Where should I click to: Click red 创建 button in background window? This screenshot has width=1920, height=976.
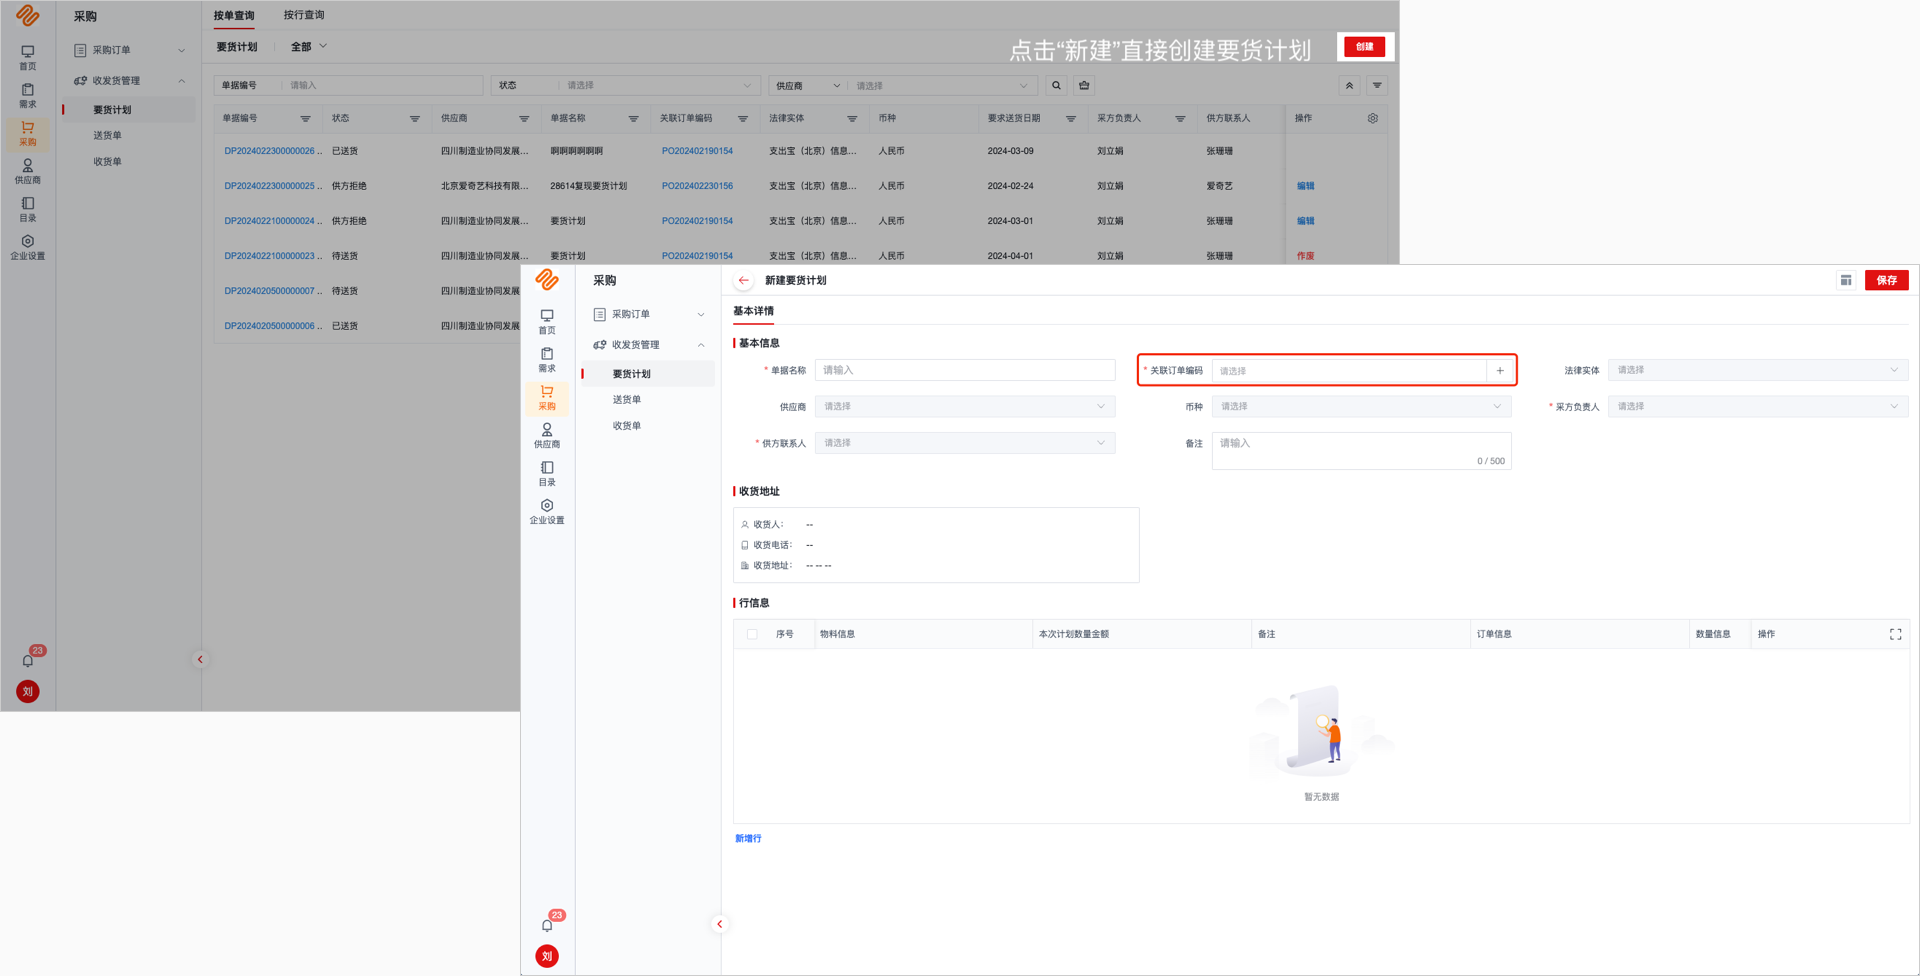[1364, 46]
